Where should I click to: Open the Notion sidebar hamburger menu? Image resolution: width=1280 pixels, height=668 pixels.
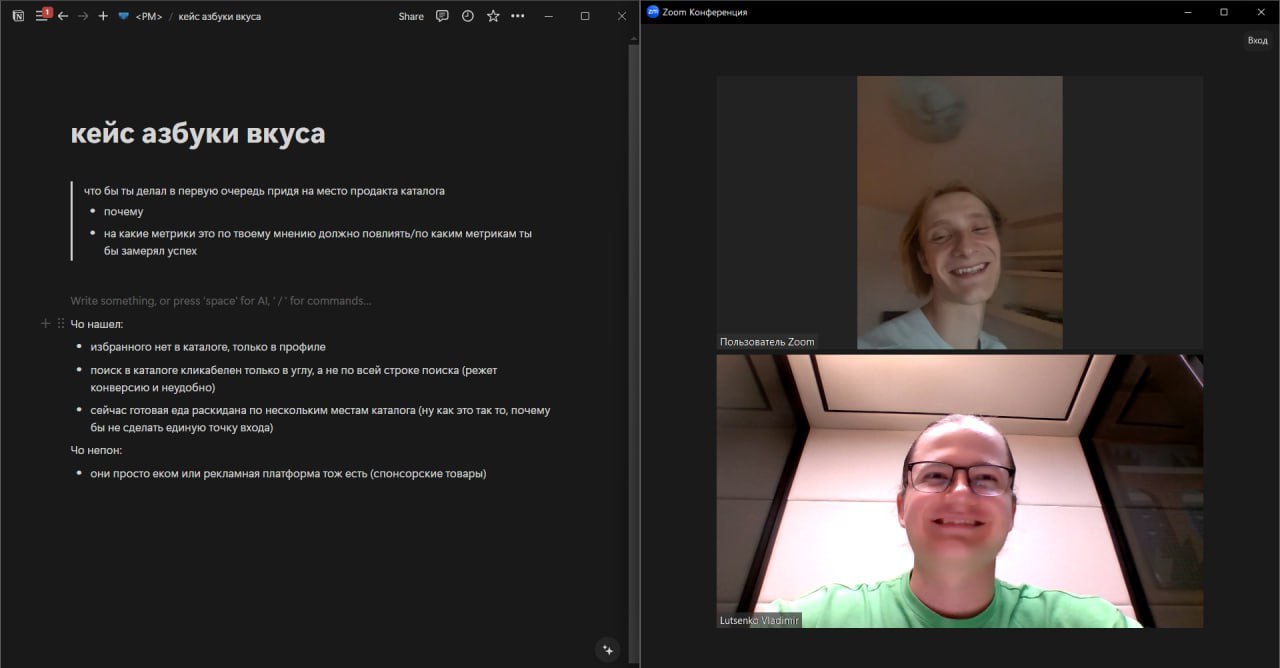pyautogui.click(x=41, y=16)
